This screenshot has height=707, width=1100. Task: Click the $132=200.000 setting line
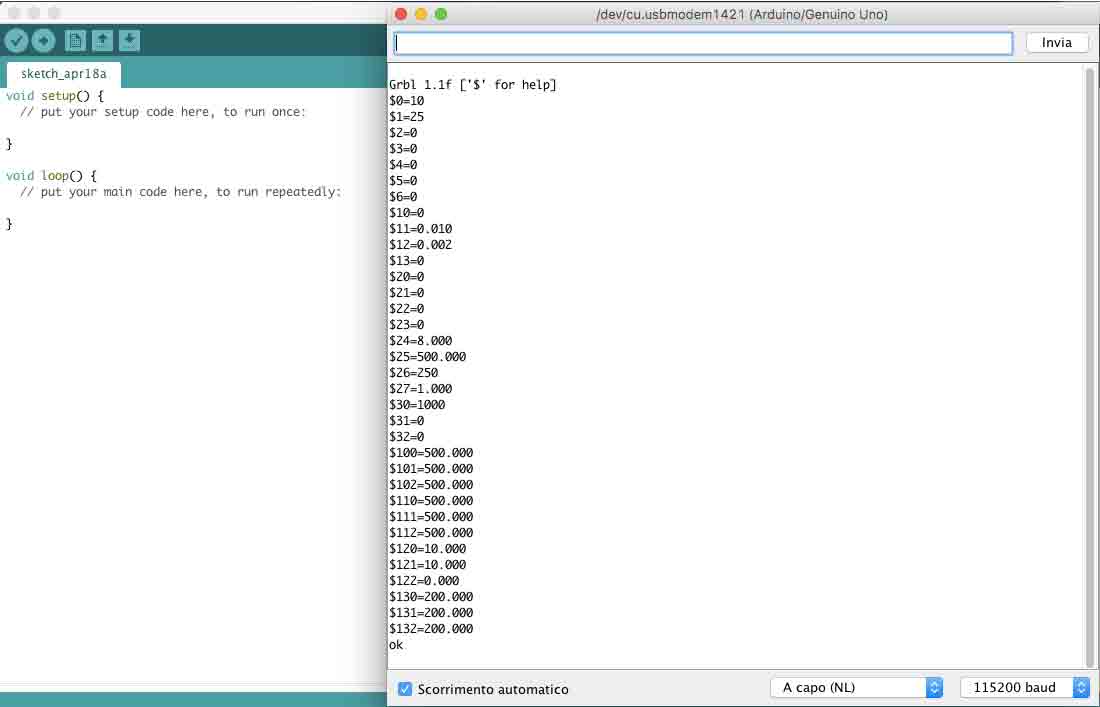click(x=431, y=629)
